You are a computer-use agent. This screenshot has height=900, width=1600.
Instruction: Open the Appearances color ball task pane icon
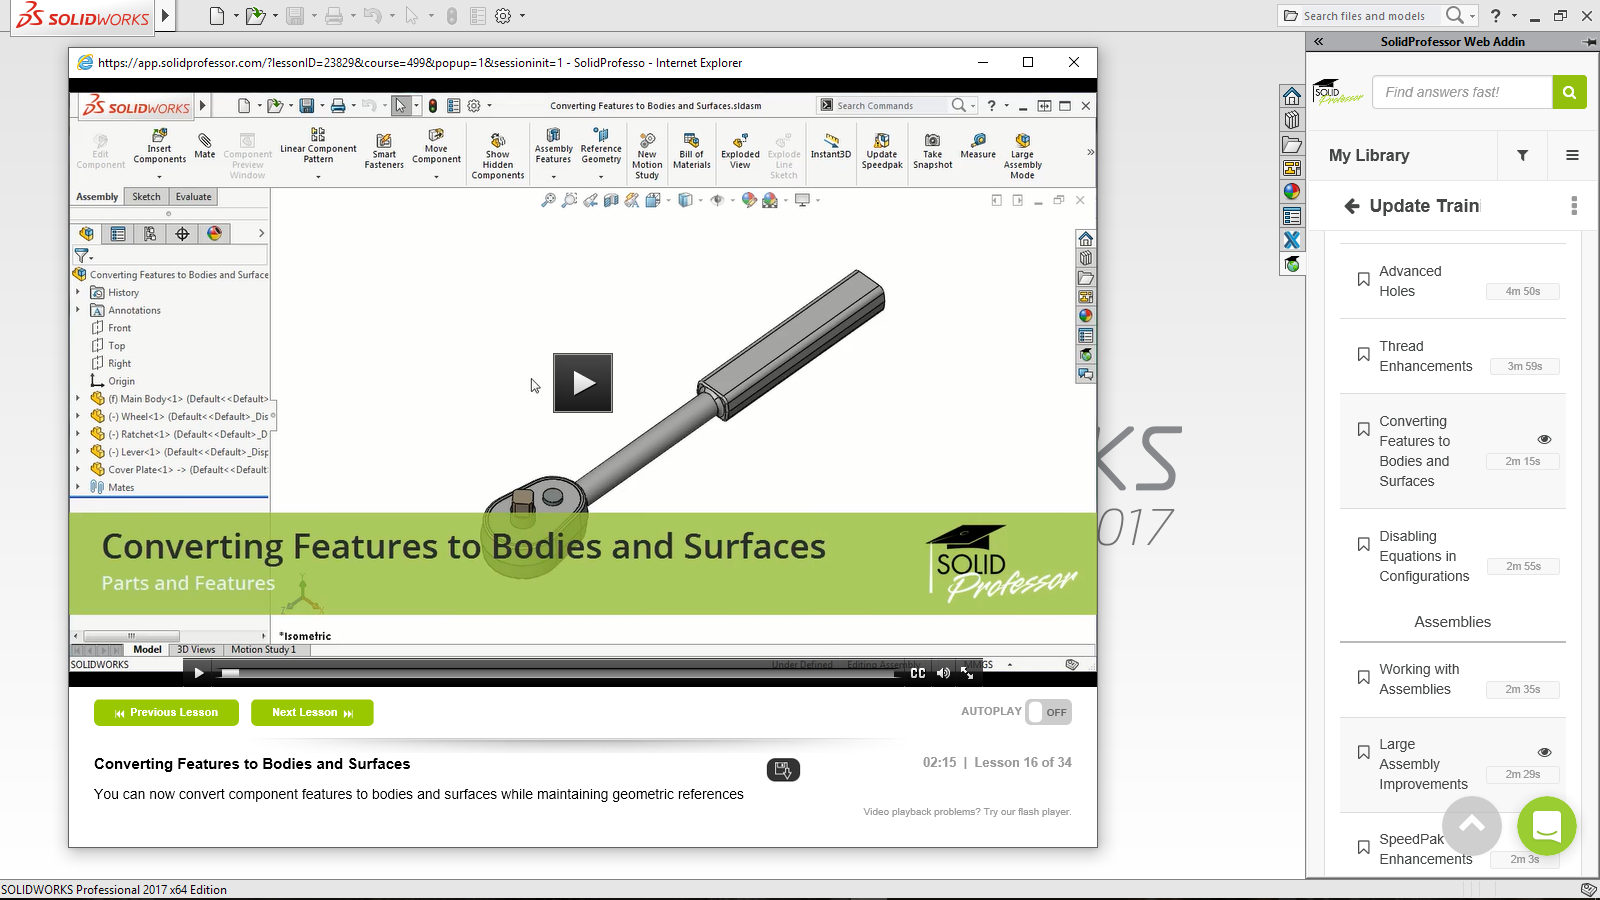click(1292, 192)
